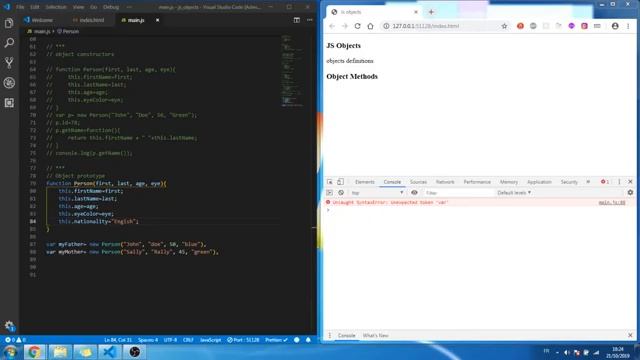Open the Selection menu in VS Code

point(56,7)
